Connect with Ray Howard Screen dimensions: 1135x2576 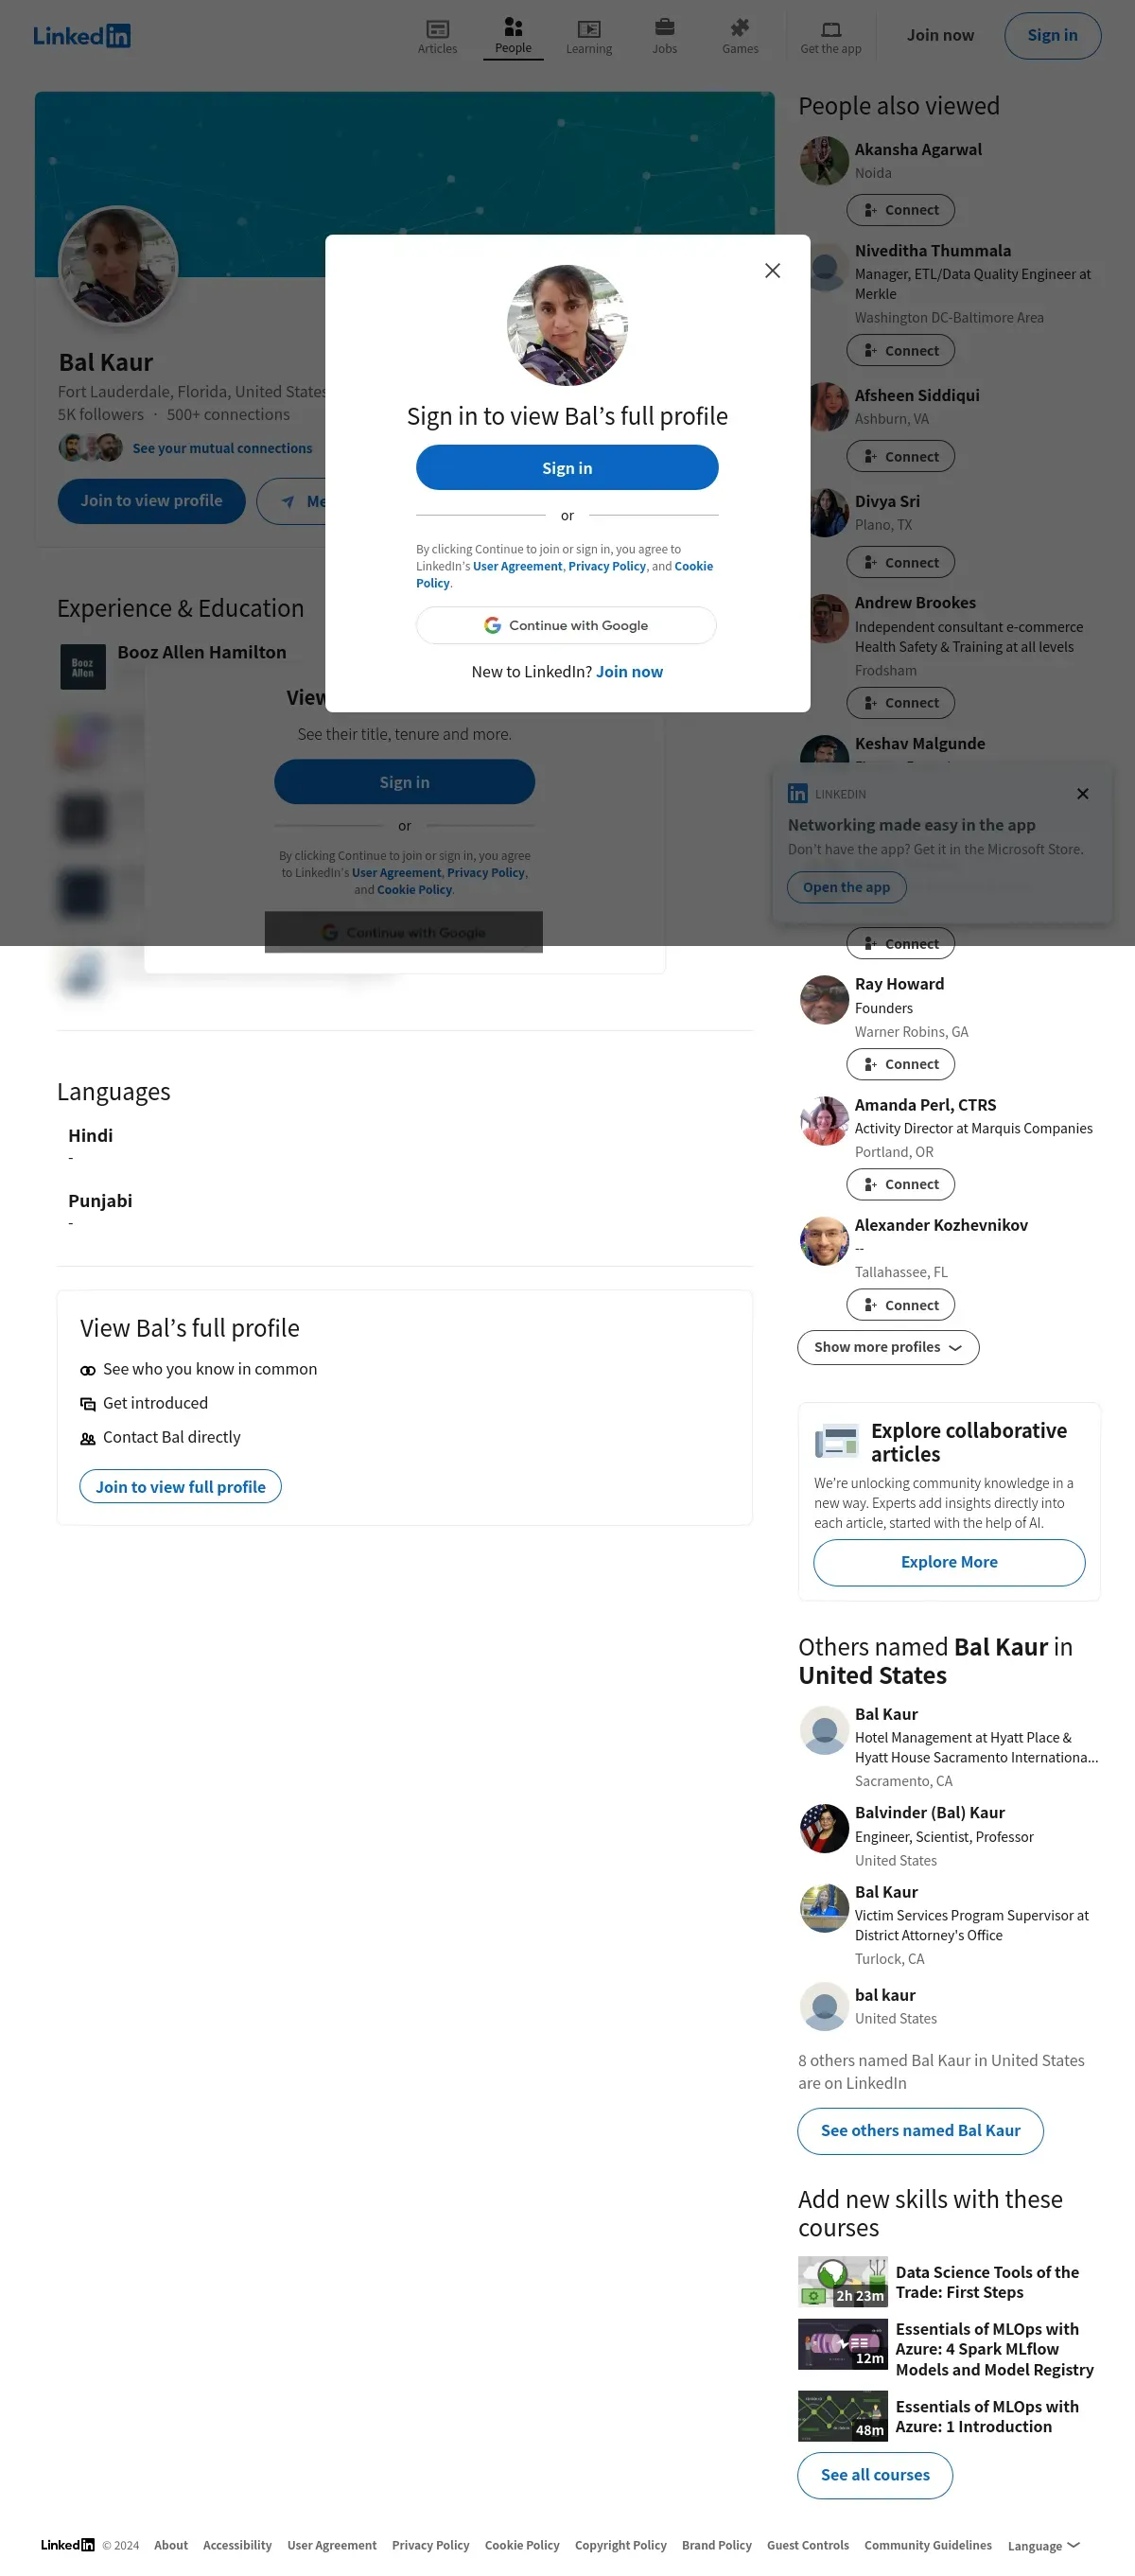pyautogui.click(x=900, y=1064)
